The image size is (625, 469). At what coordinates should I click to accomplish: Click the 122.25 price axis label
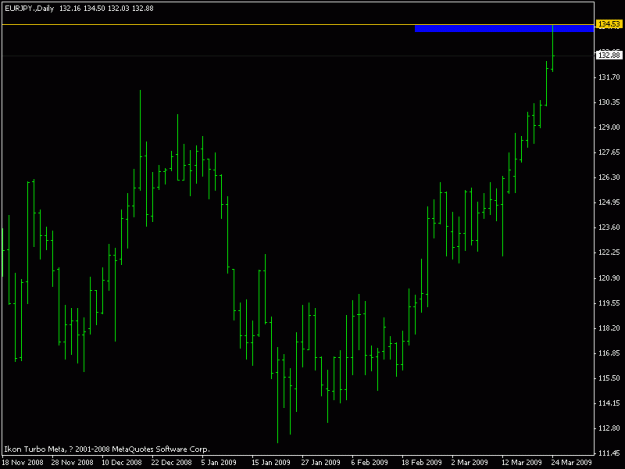(x=609, y=253)
